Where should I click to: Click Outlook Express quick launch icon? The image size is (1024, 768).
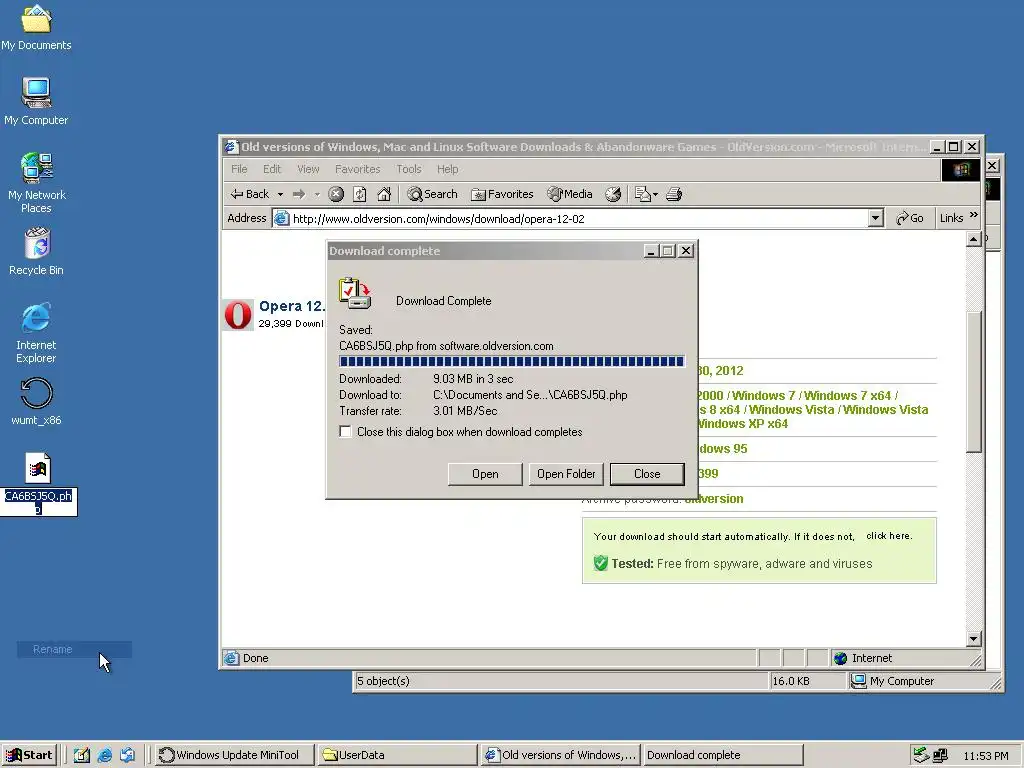[127, 755]
